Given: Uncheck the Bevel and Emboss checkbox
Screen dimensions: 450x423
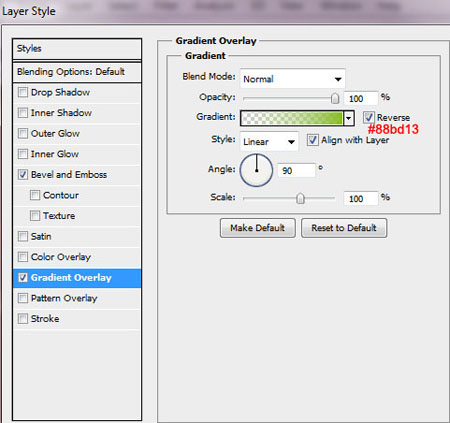Looking at the screenshot, I should pyautogui.click(x=23, y=174).
